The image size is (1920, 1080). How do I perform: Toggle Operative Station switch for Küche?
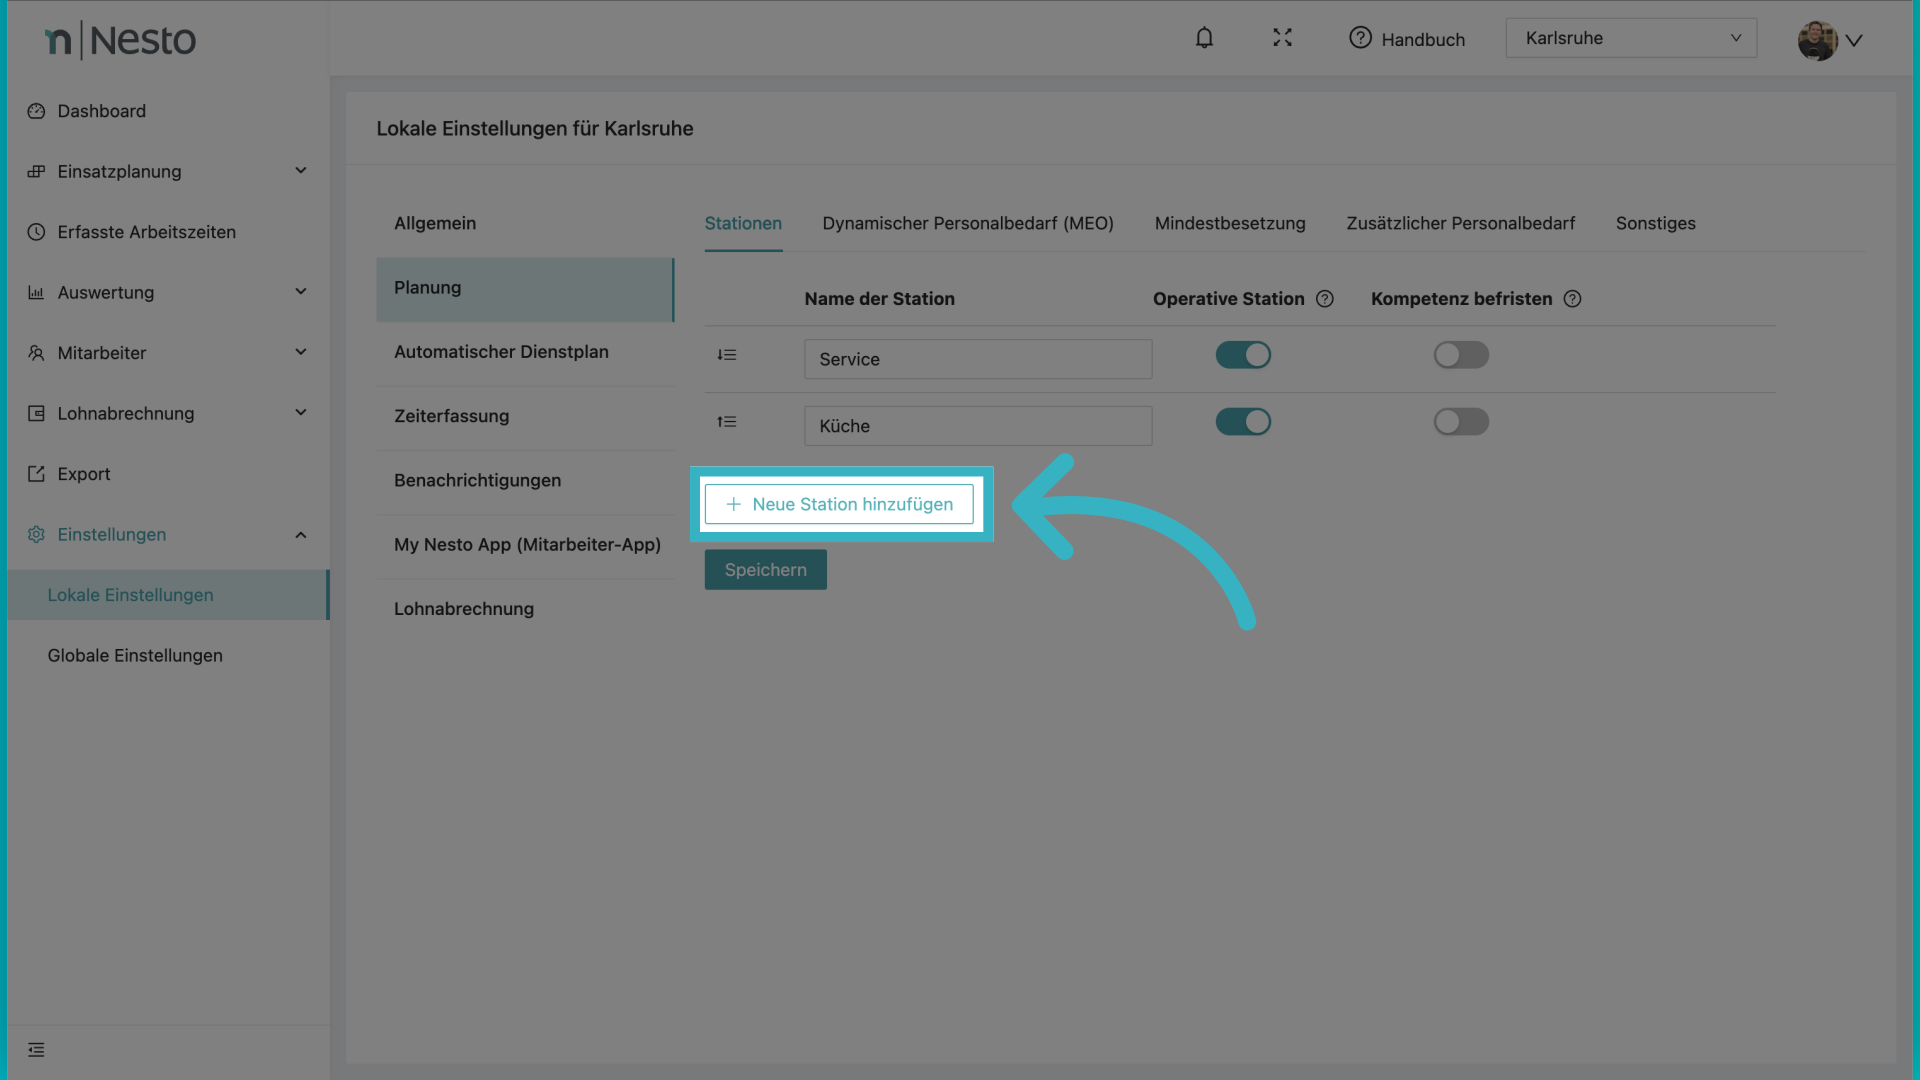pyautogui.click(x=1243, y=422)
